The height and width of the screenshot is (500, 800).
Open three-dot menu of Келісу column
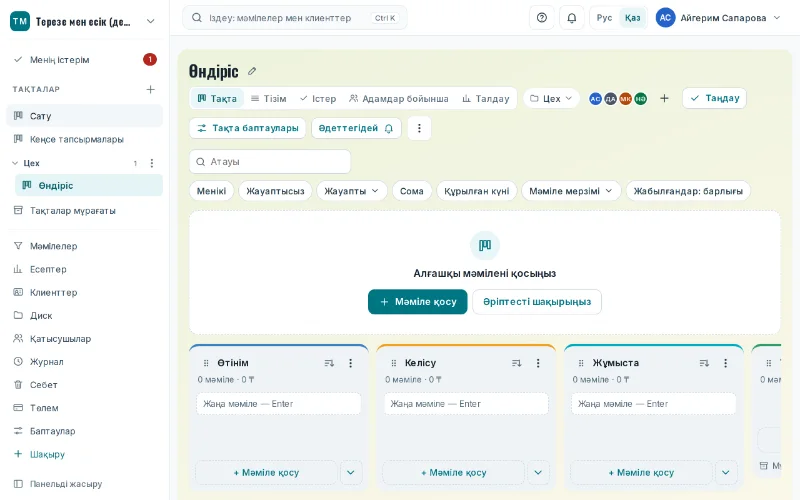tap(538, 363)
